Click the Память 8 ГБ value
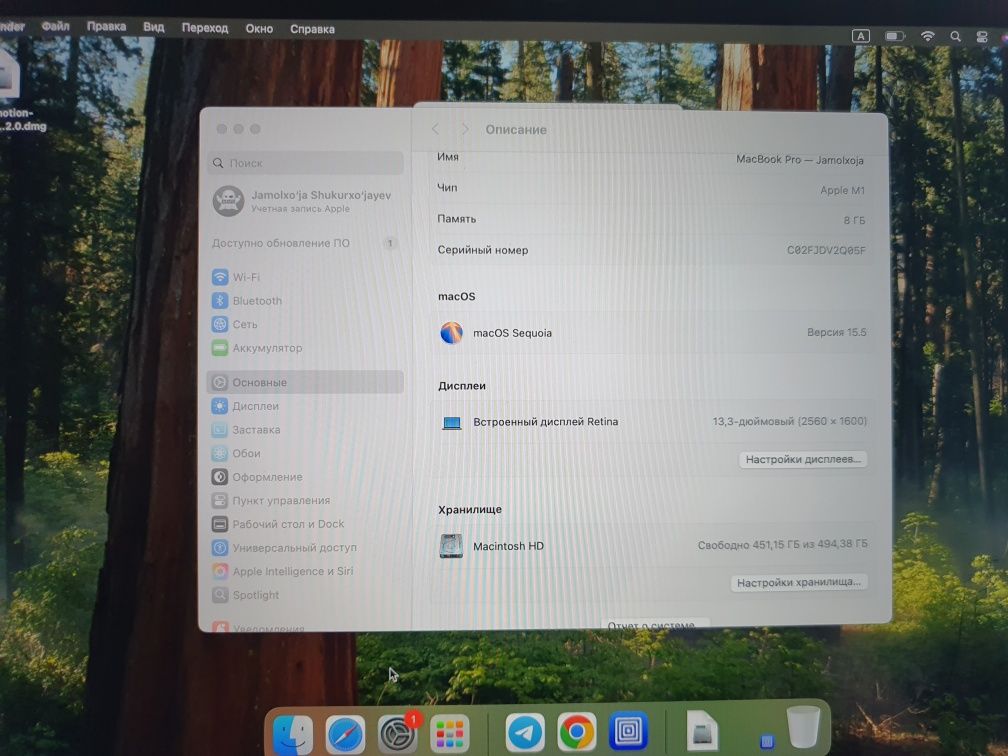 click(x=854, y=220)
